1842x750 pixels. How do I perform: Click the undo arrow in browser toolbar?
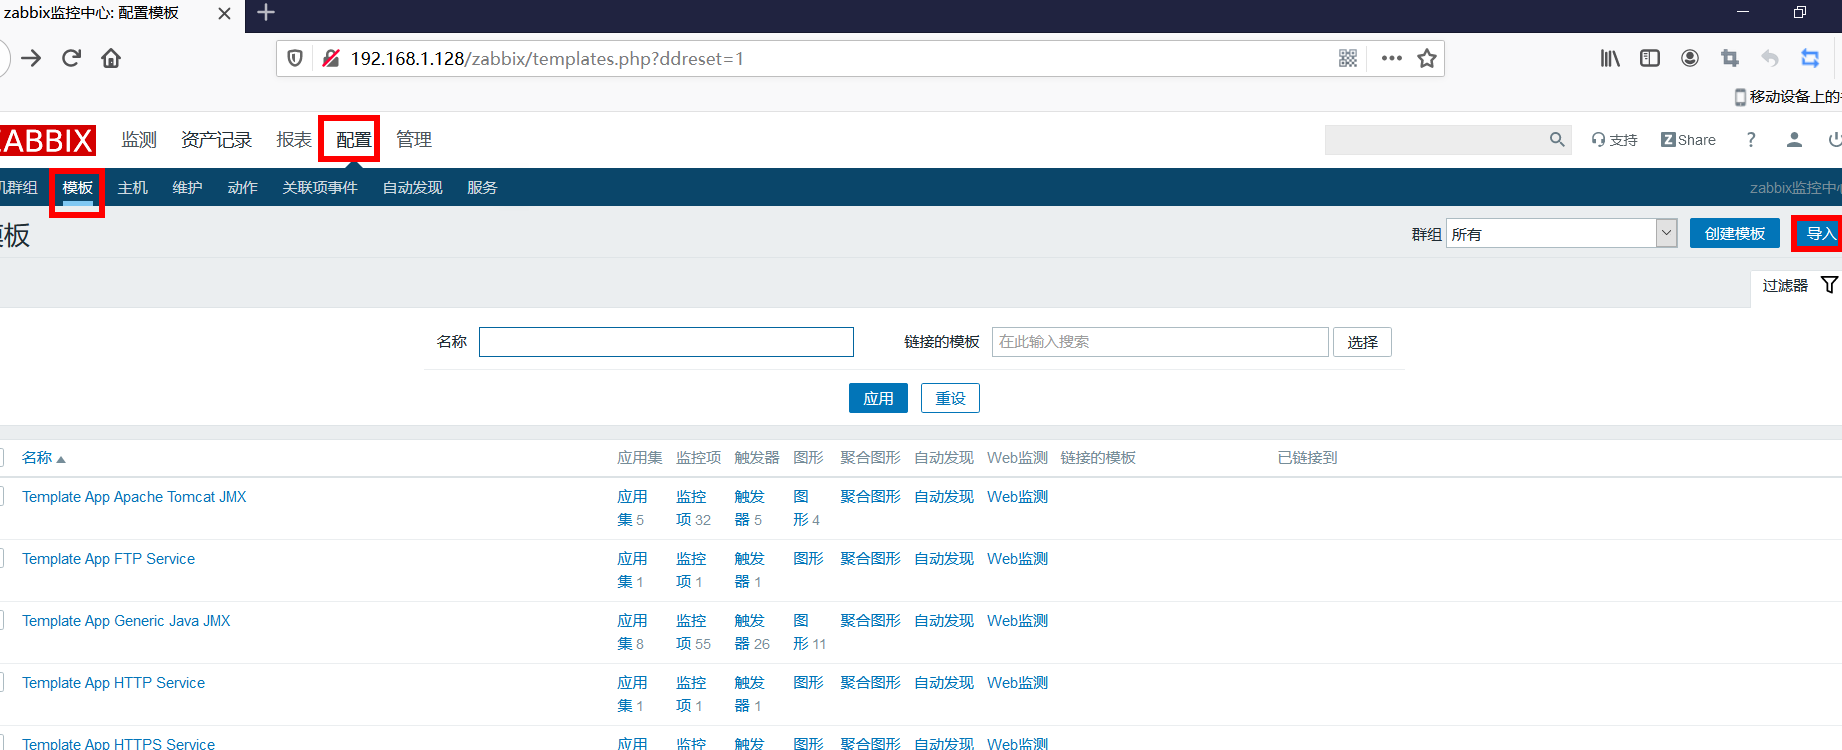pyautogui.click(x=1770, y=58)
